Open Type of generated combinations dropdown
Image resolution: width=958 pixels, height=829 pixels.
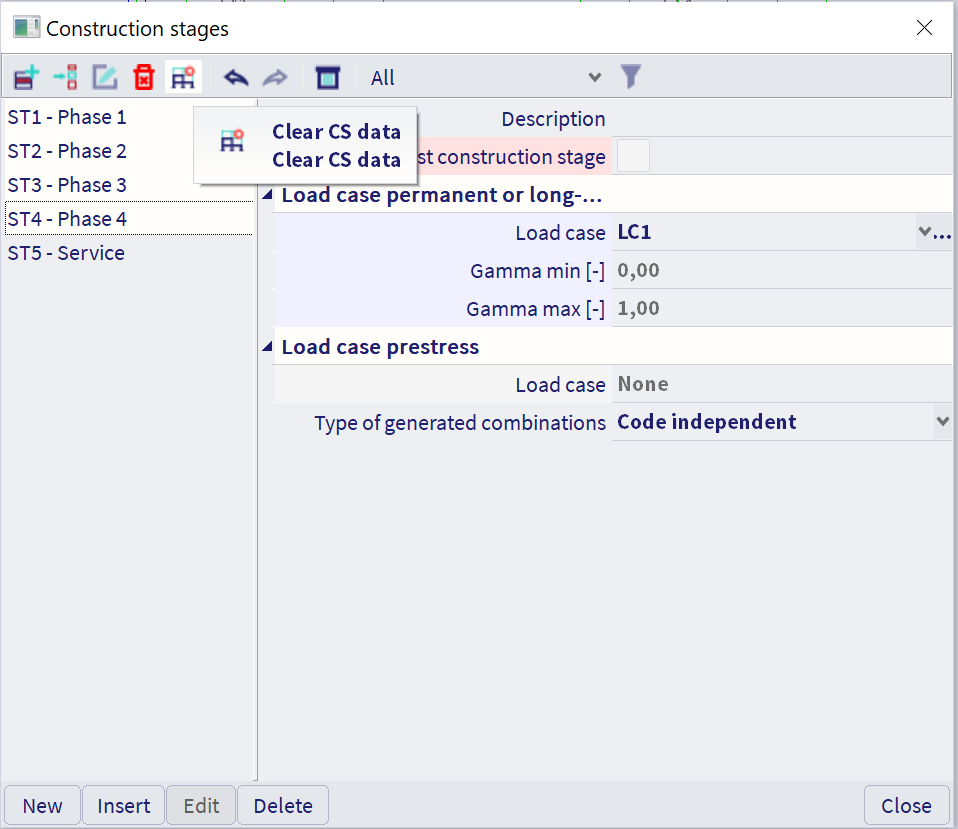click(941, 422)
